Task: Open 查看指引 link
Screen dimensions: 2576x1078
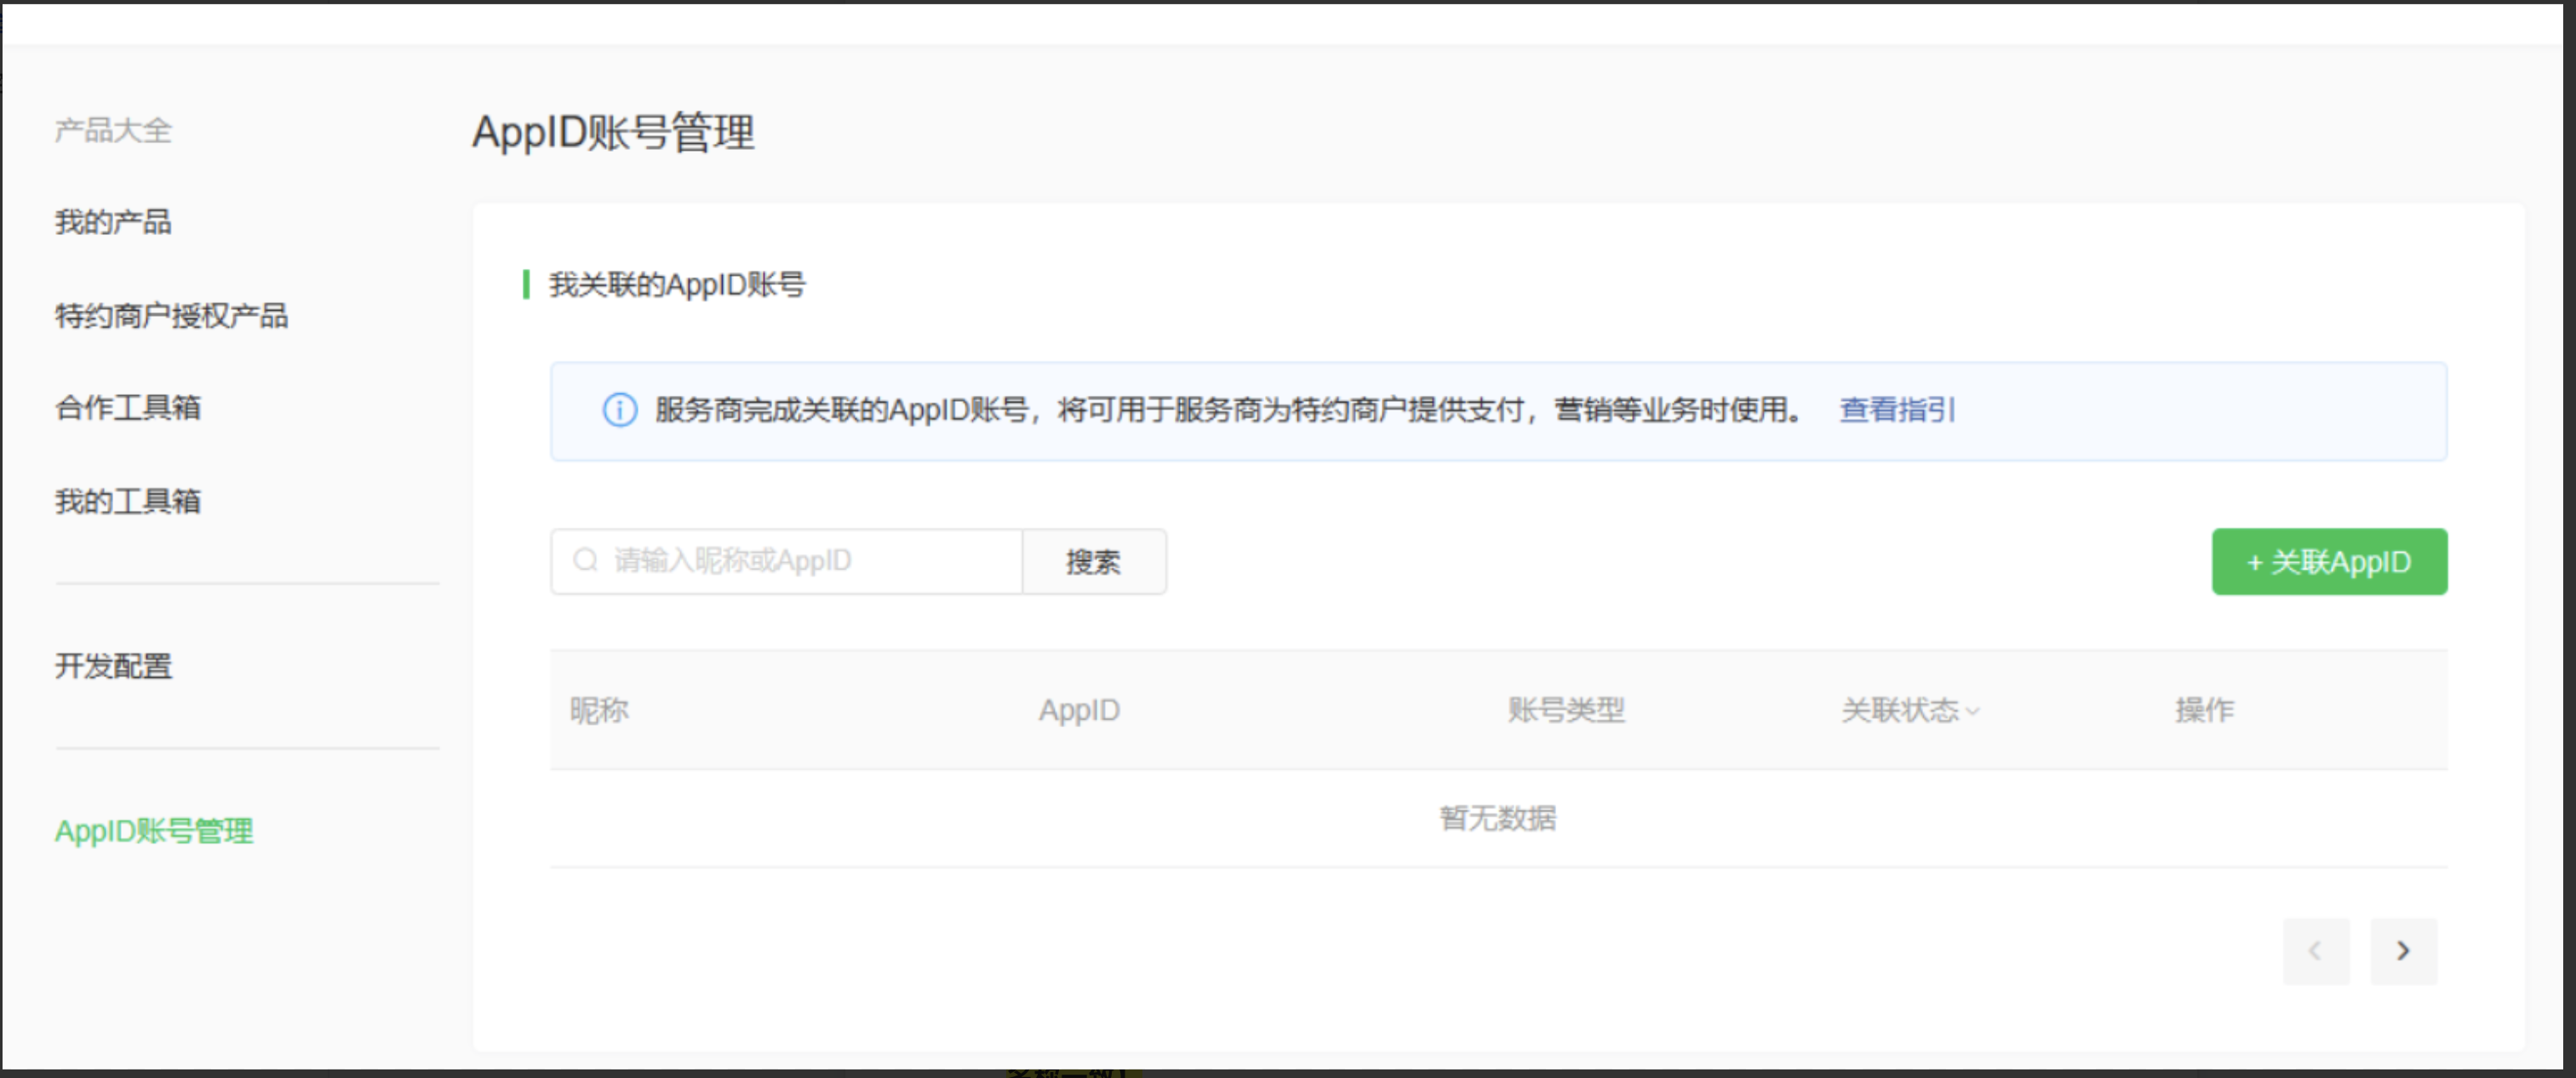Action: (x=1896, y=410)
